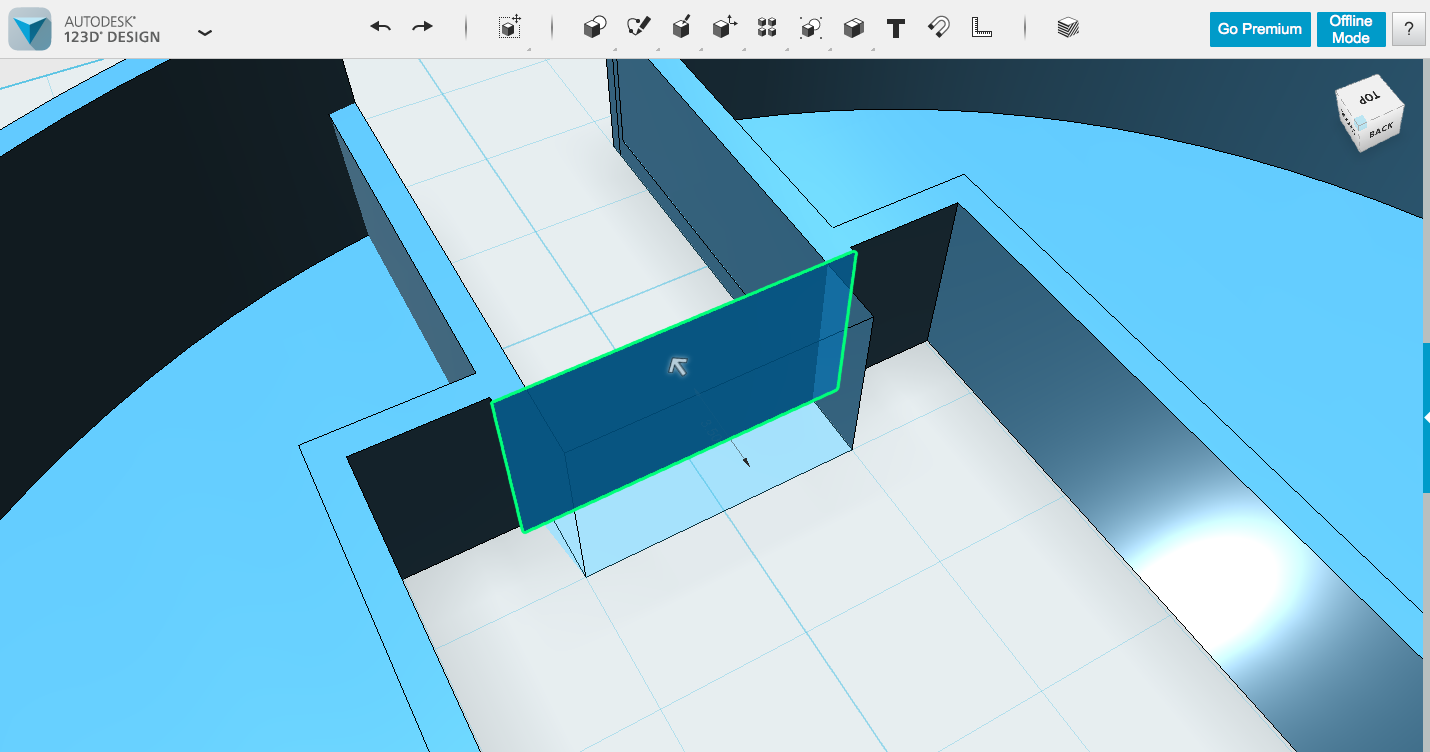Select the Primitives tool

pos(594,28)
